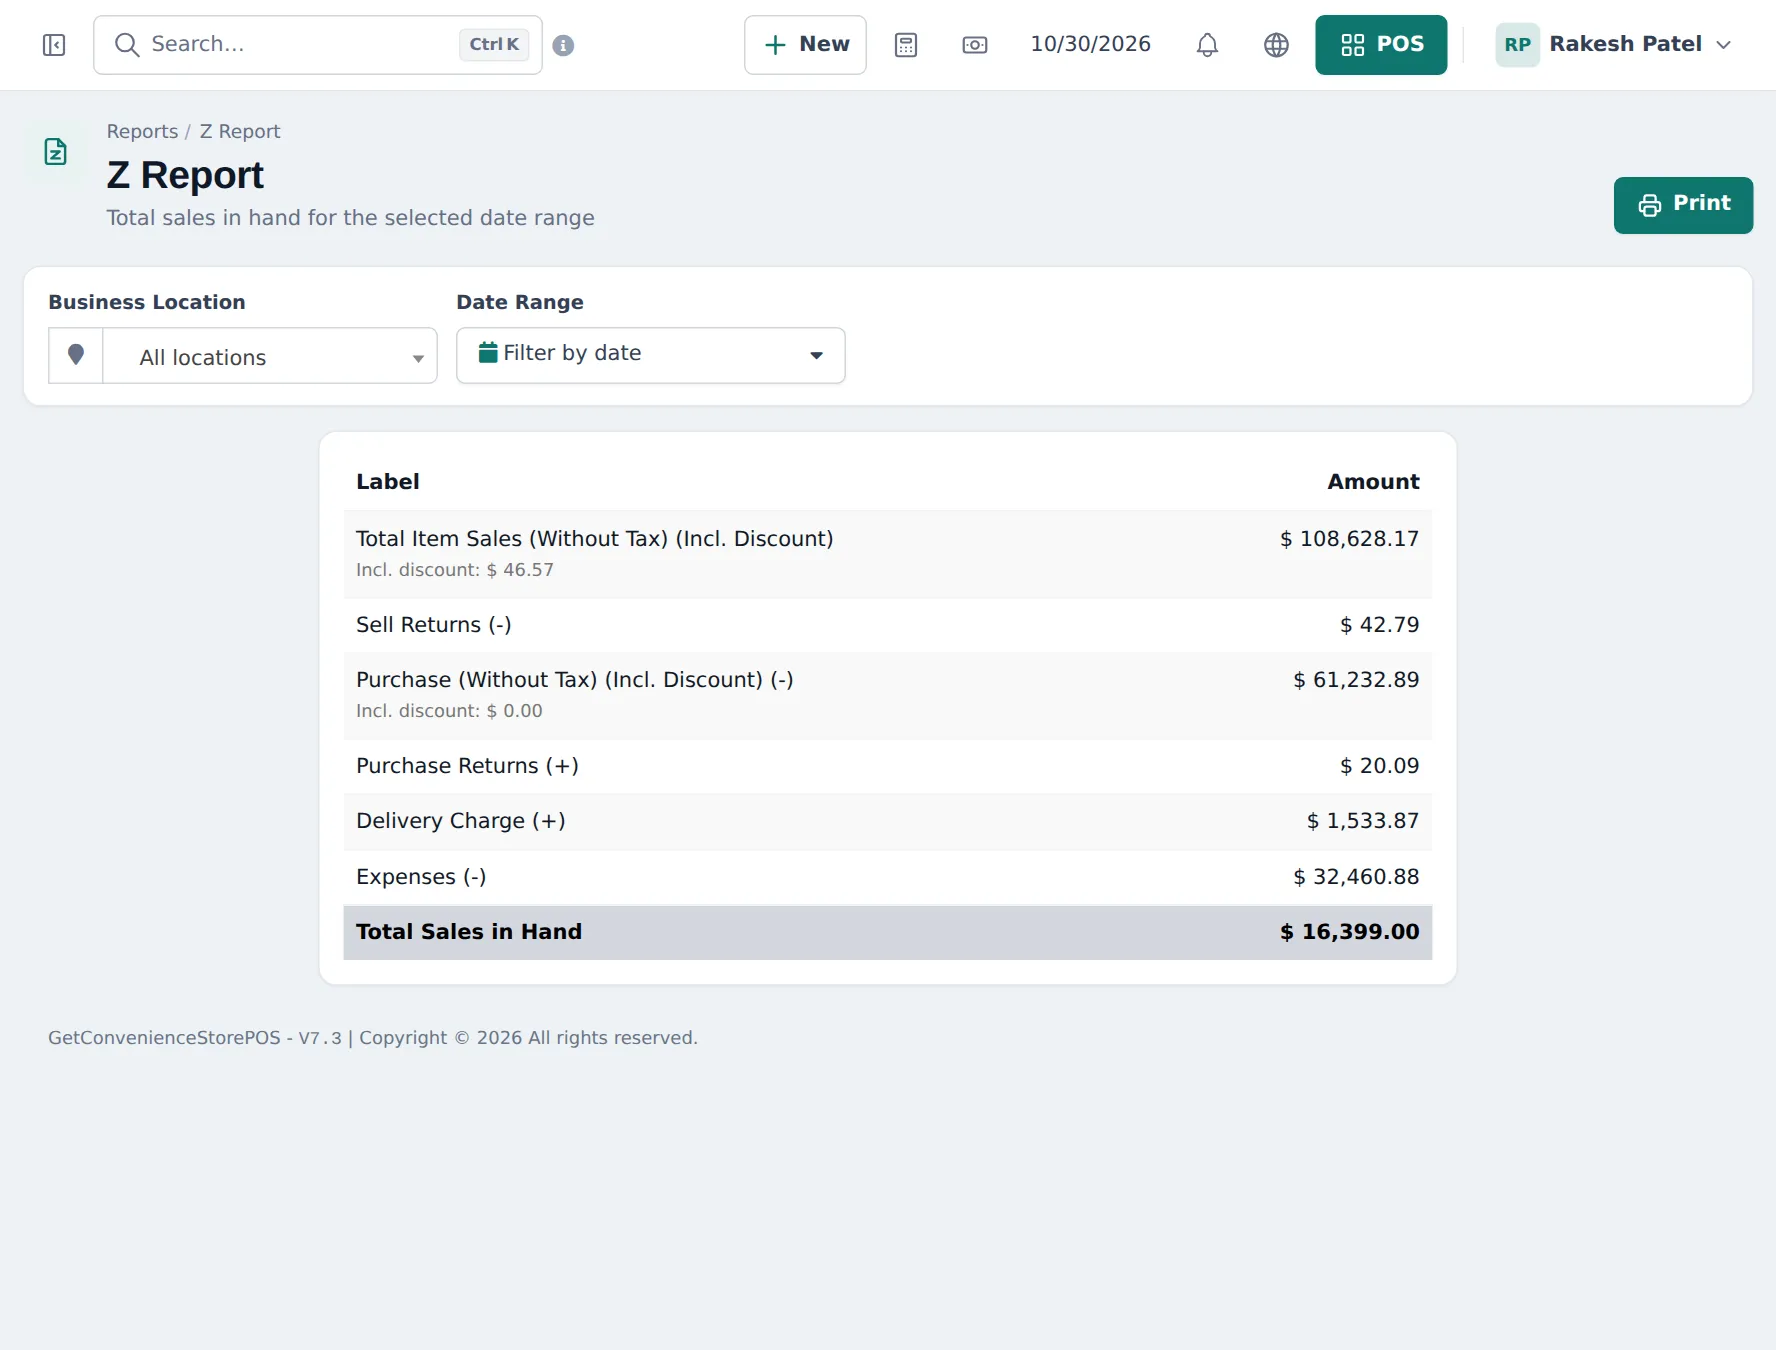Click the RP user avatar
Image resolution: width=1776 pixels, height=1350 pixels.
coord(1517,45)
